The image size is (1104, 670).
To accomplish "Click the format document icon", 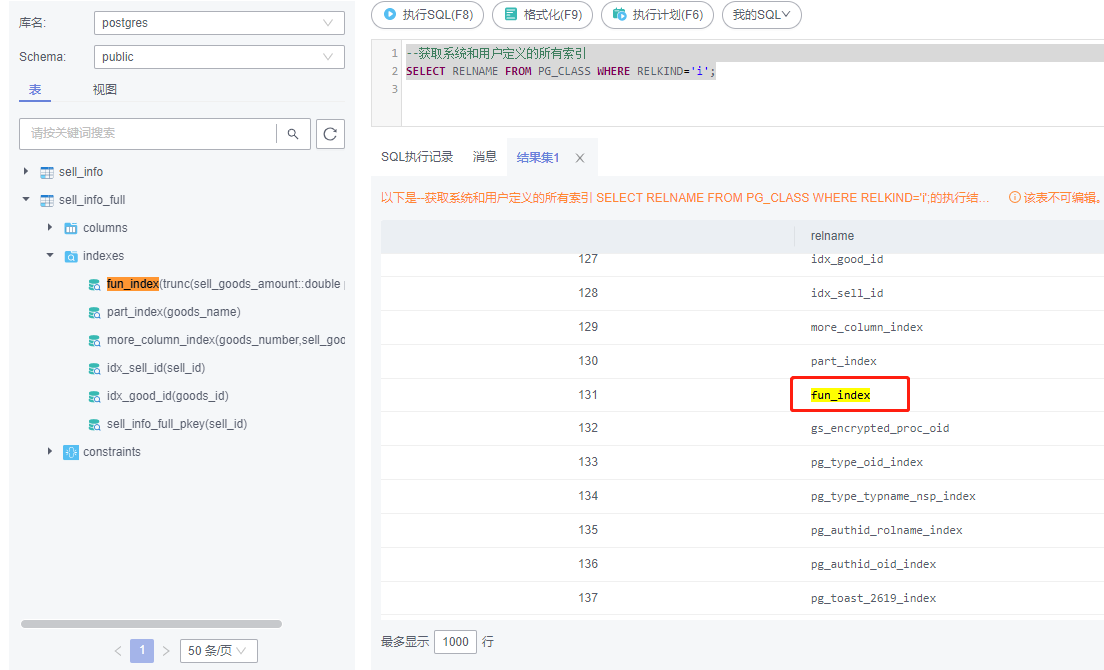I will pos(510,14).
